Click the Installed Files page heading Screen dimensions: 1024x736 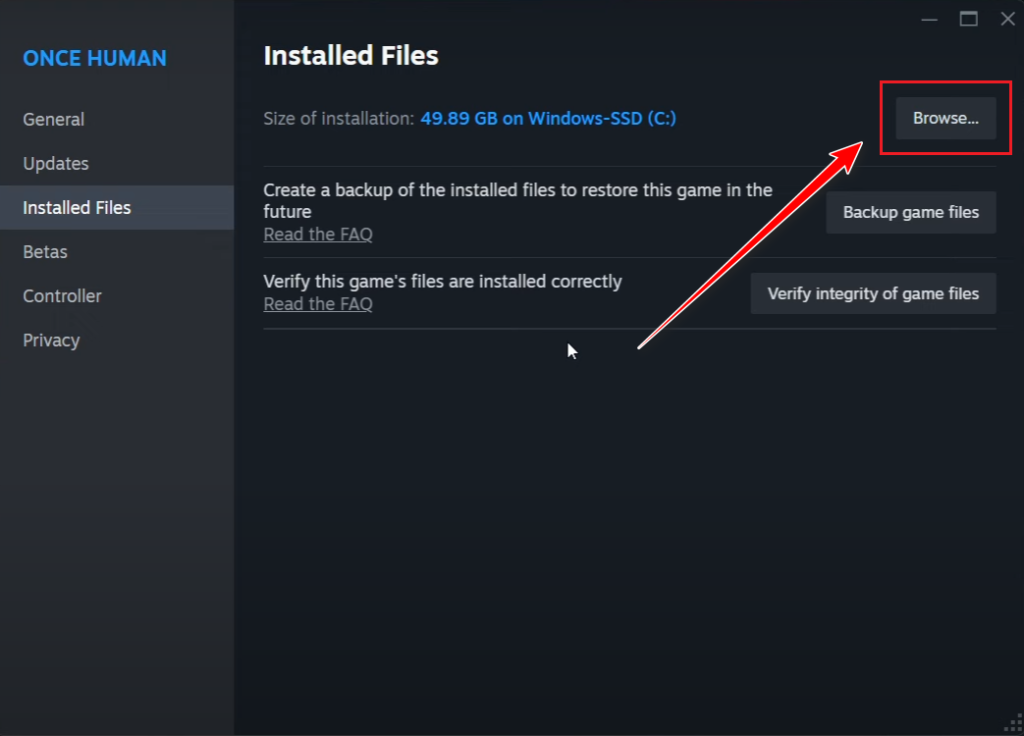tap(351, 56)
